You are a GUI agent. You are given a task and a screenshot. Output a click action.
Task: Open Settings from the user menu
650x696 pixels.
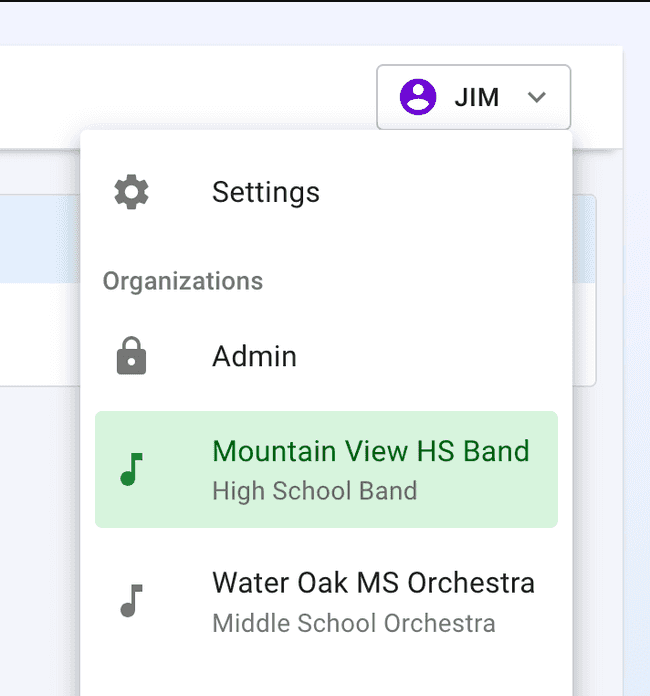click(x=266, y=192)
